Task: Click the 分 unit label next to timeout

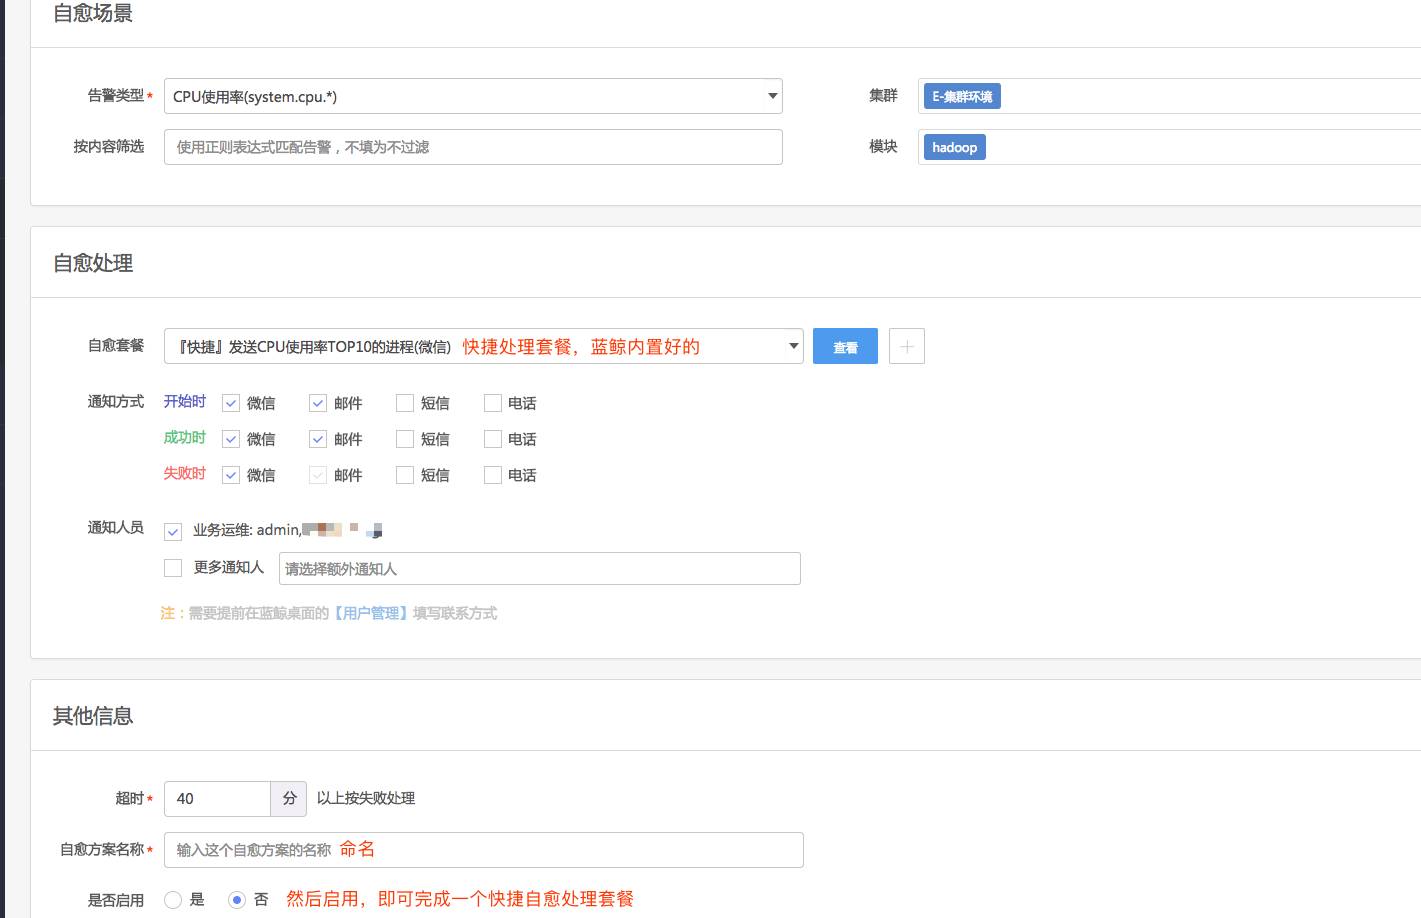Action: 290,798
